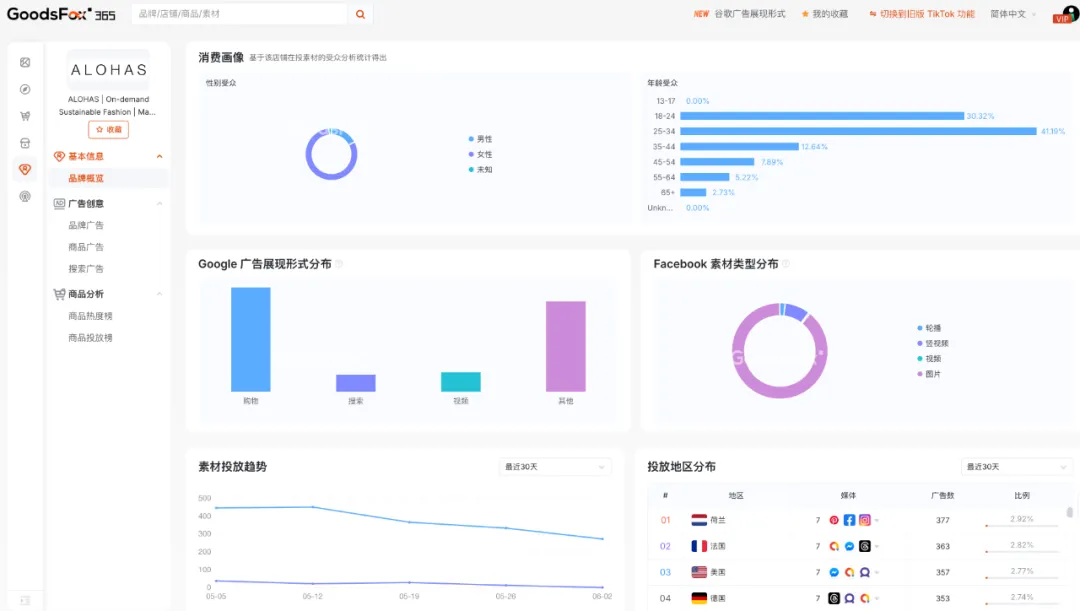Toggle 女性 legend in gender chart
The width and height of the screenshot is (1080, 611).
click(x=481, y=154)
